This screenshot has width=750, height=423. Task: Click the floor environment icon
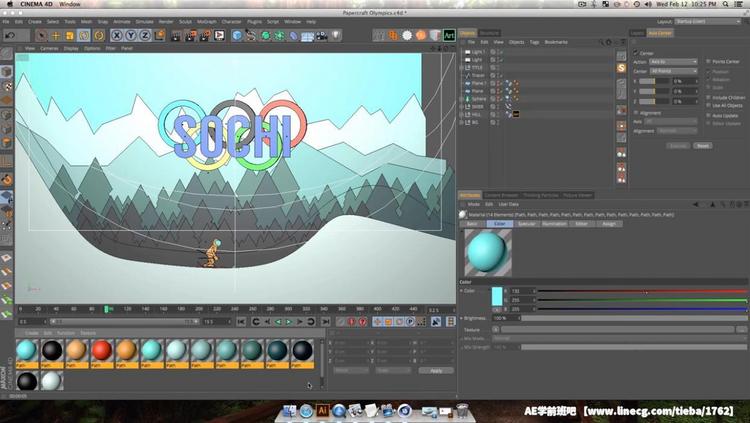tap(307, 35)
